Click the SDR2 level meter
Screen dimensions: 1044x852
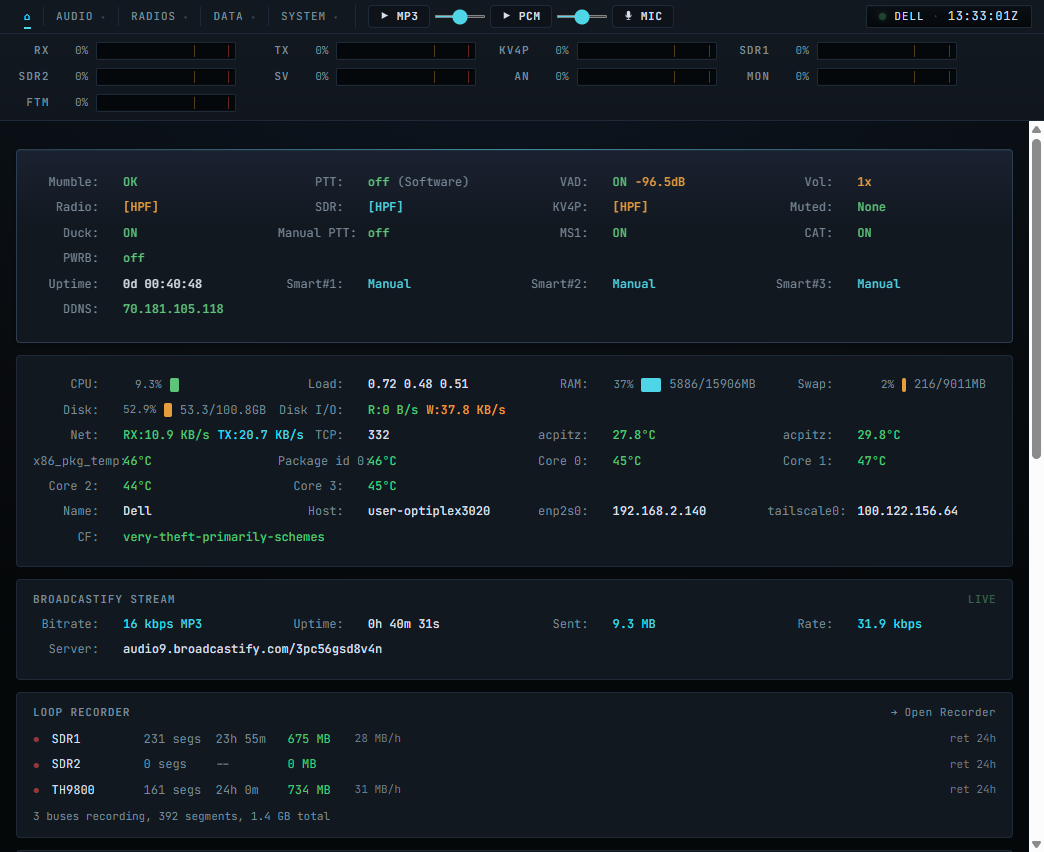(166, 77)
